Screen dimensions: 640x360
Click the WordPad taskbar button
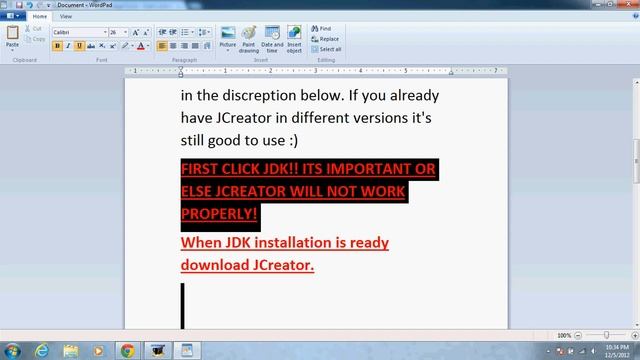[187, 351]
